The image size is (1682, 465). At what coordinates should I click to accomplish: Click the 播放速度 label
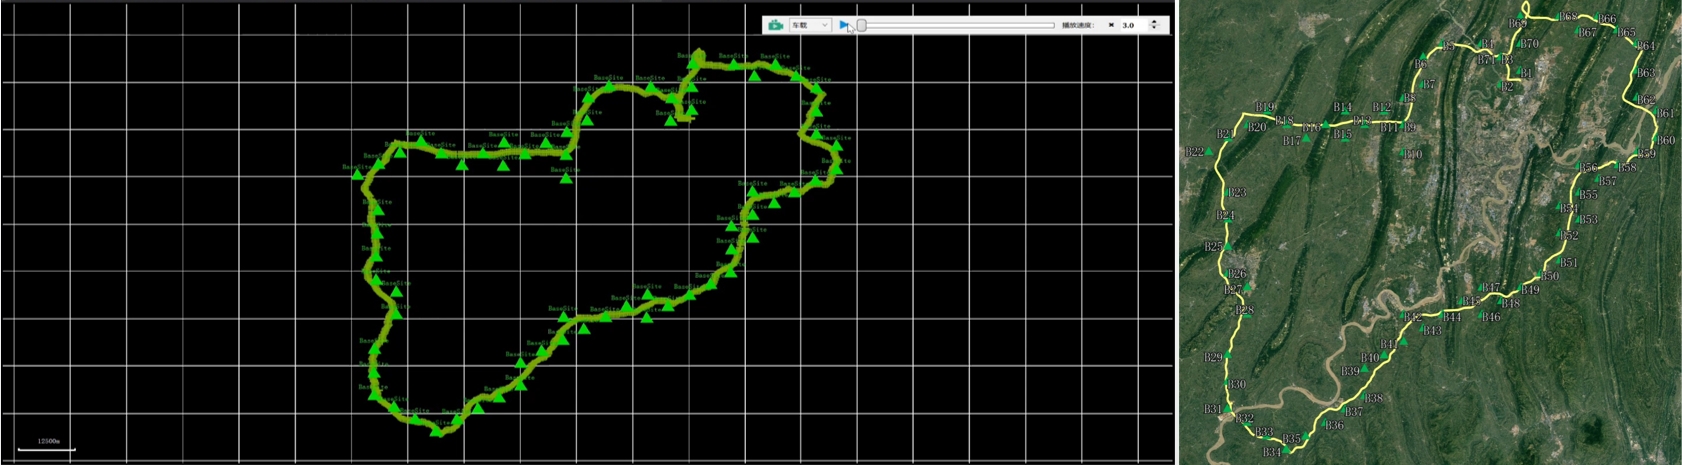(1077, 25)
